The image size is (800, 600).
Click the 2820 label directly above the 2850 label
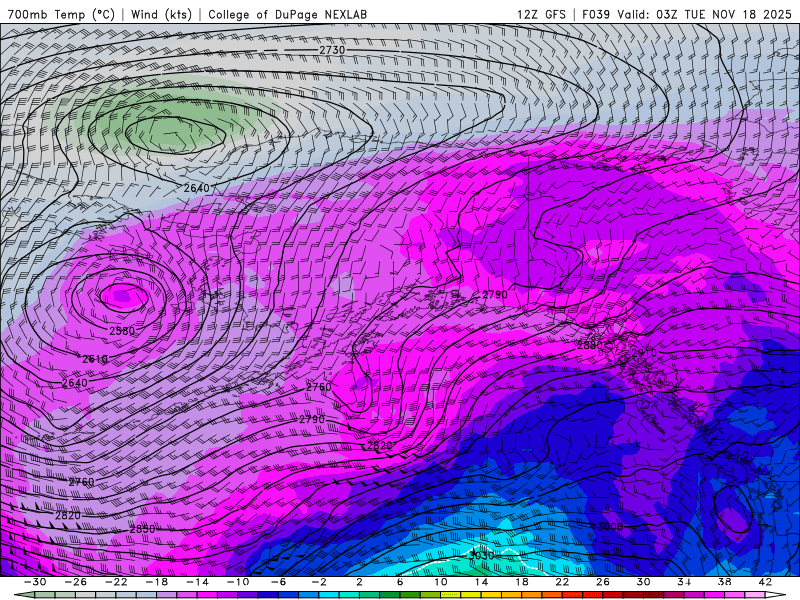point(68,515)
